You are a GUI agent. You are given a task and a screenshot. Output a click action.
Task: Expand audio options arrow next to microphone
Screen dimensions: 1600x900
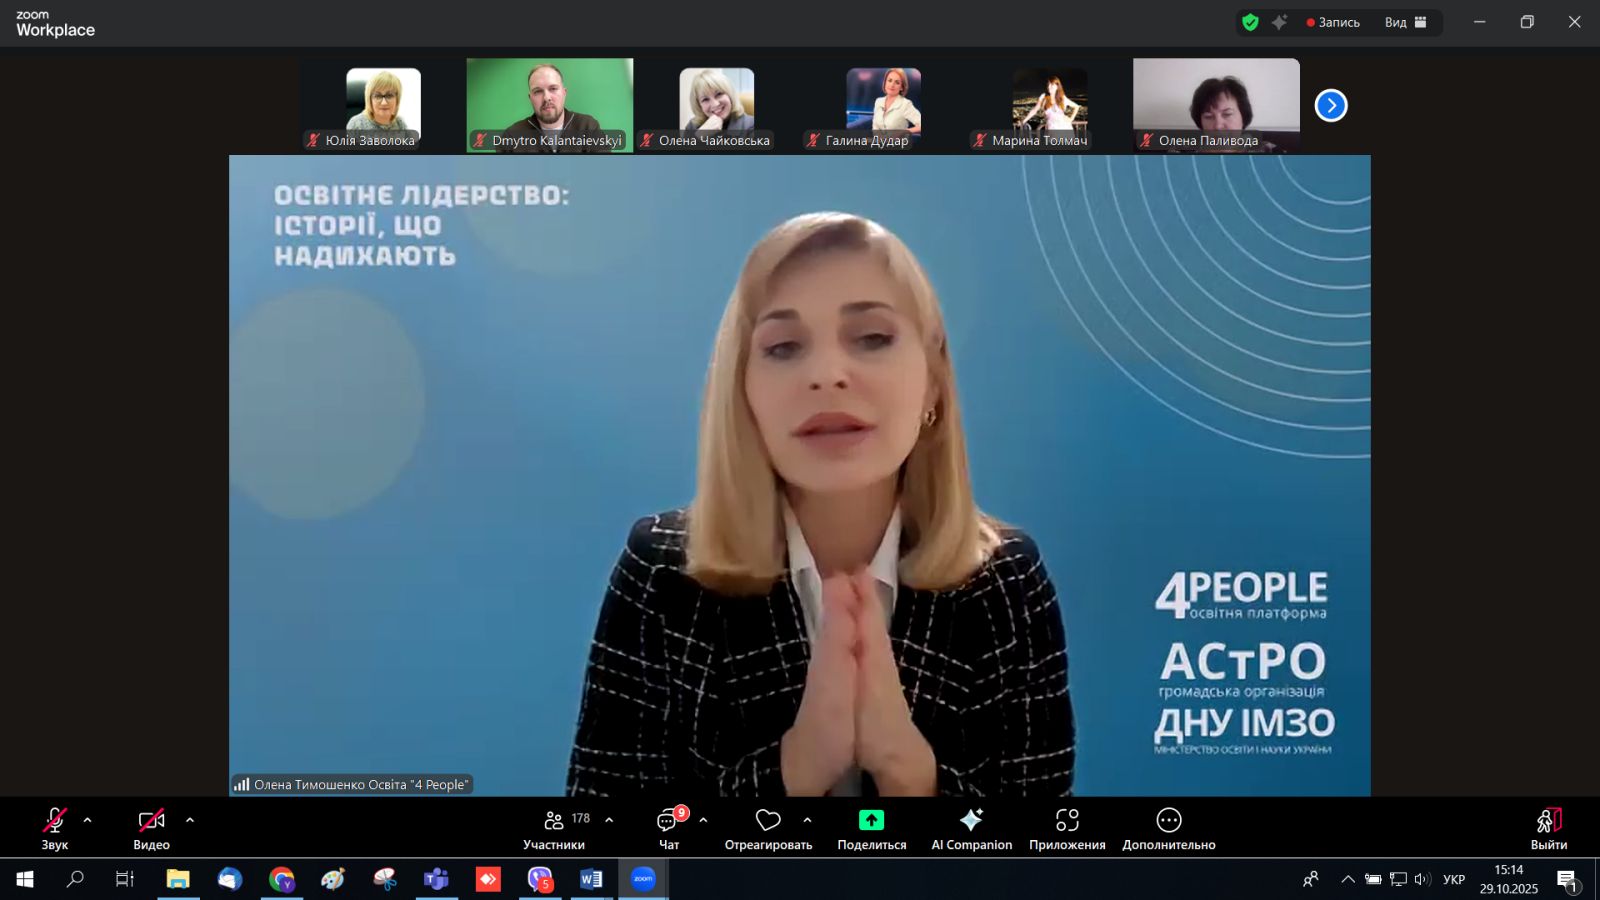(x=88, y=820)
